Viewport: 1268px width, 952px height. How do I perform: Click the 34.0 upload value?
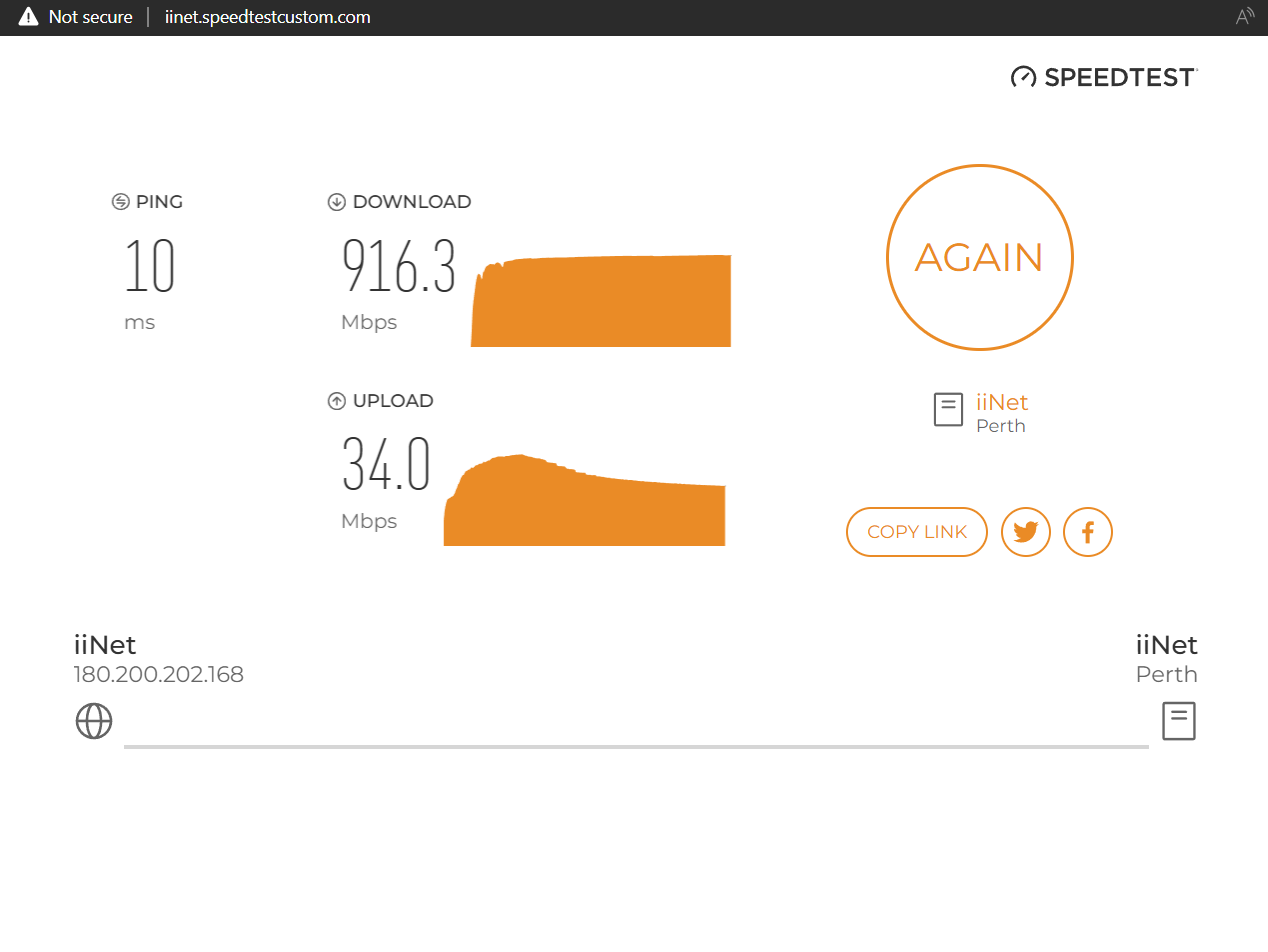pos(386,465)
